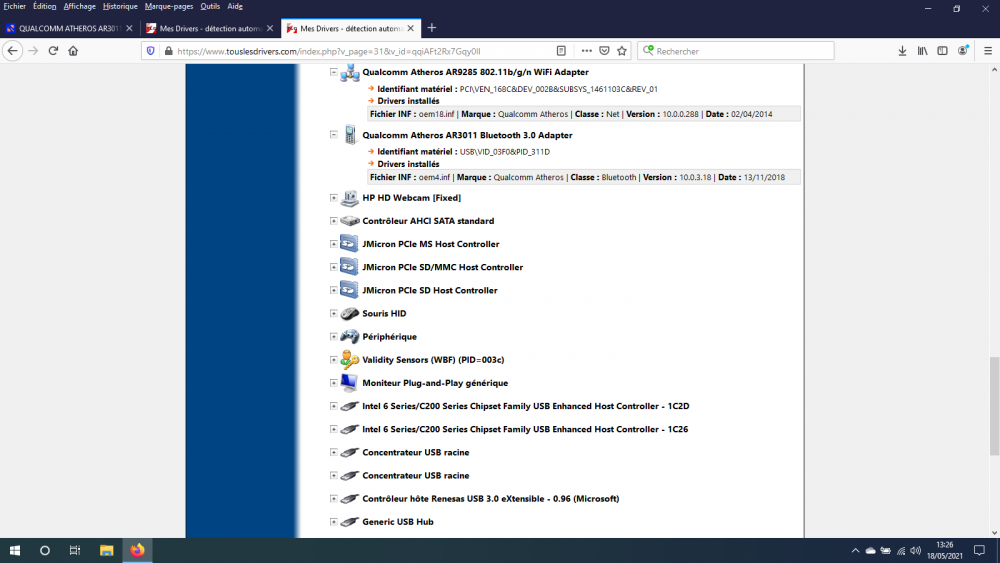Expand the JMicron PCIe SD Host Controller entry
The width and height of the screenshot is (1000, 563).
pyautogui.click(x=334, y=290)
